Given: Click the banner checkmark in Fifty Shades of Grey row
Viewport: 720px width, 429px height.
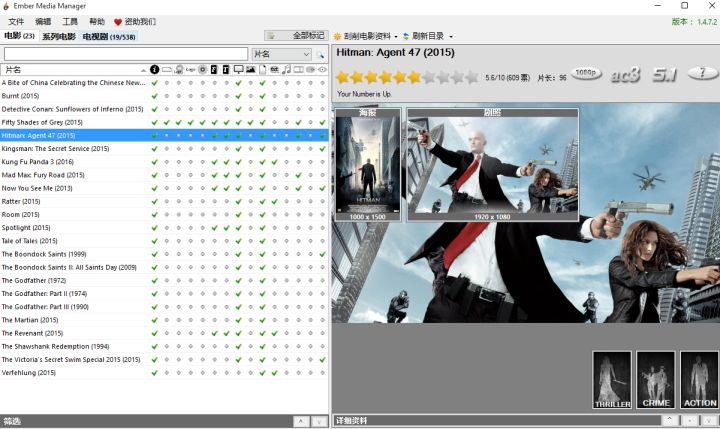Looking at the screenshot, I should [x=167, y=122].
